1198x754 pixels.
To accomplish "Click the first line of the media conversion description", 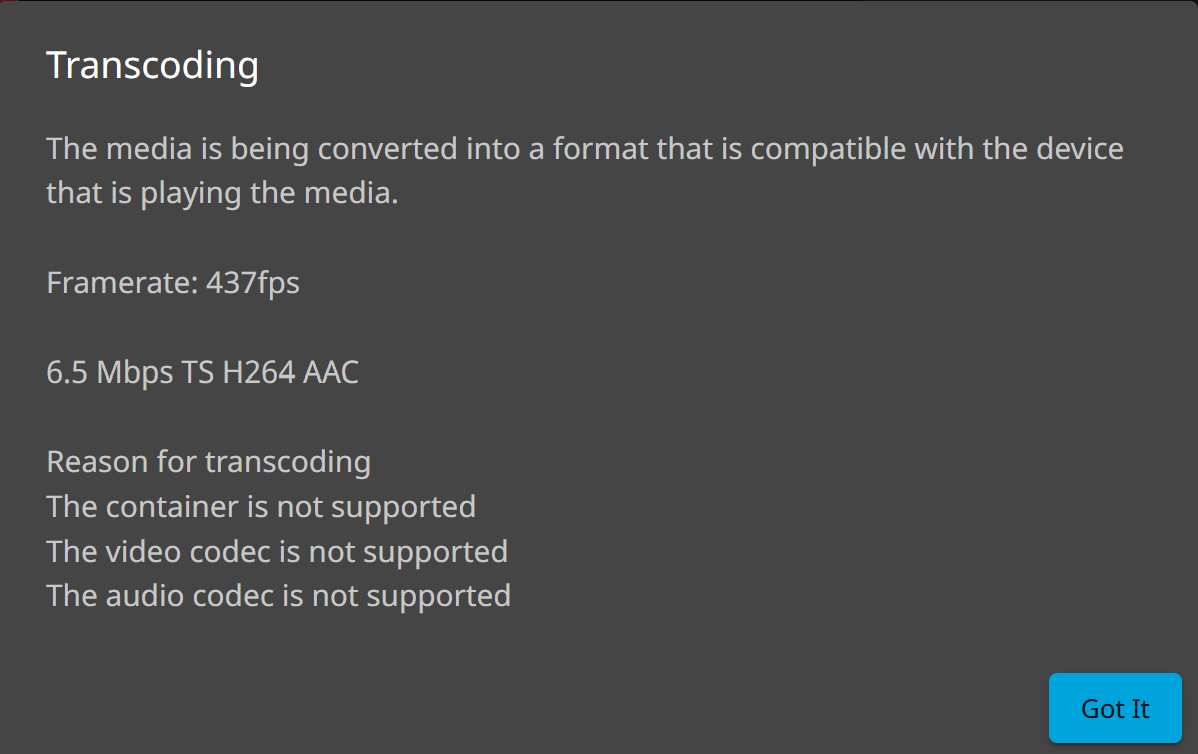I will coord(585,149).
